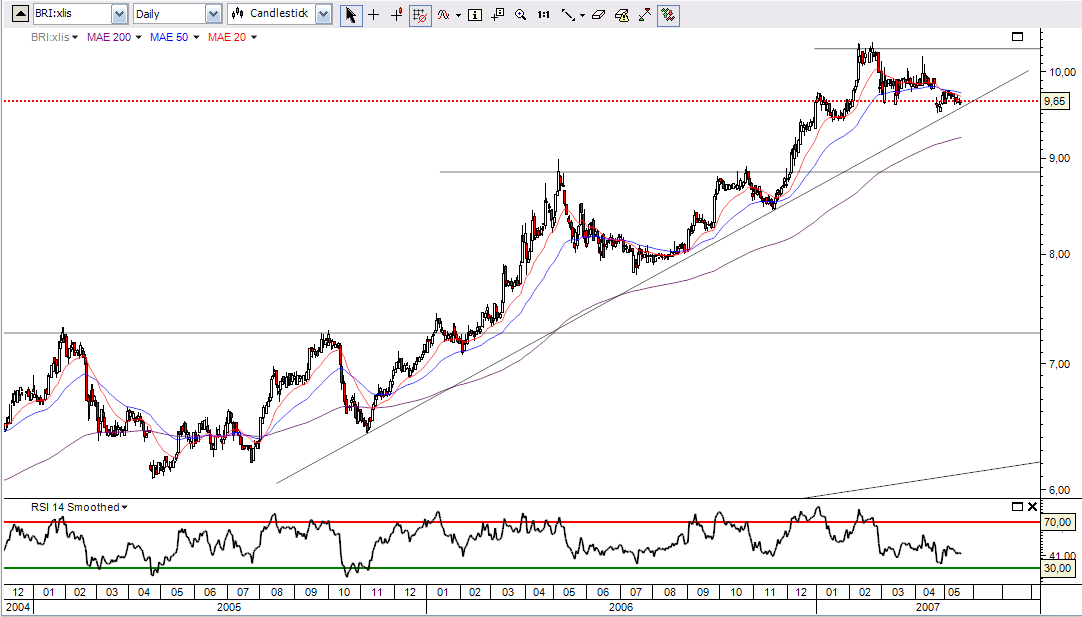Click the magnifier zoom tool
Viewport: 1082px width, 617px height.
[521, 14]
